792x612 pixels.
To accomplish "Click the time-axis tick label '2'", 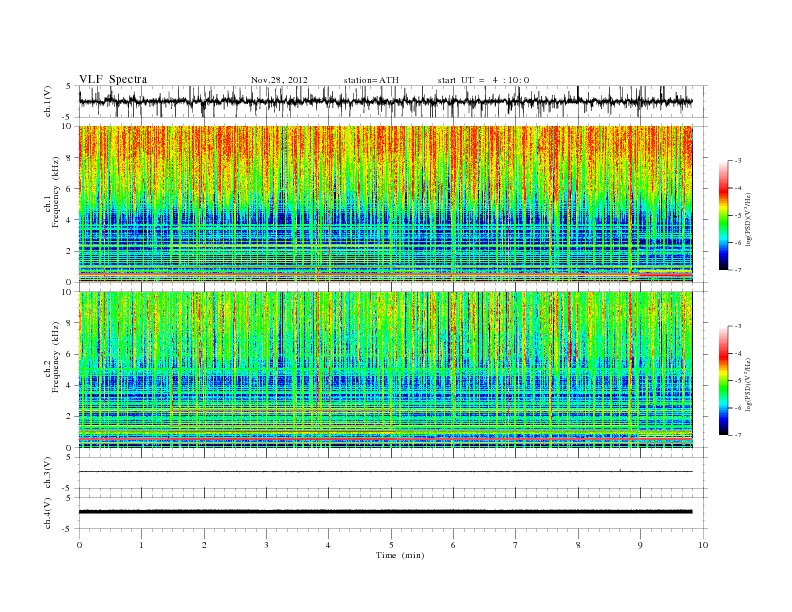I will [204, 545].
